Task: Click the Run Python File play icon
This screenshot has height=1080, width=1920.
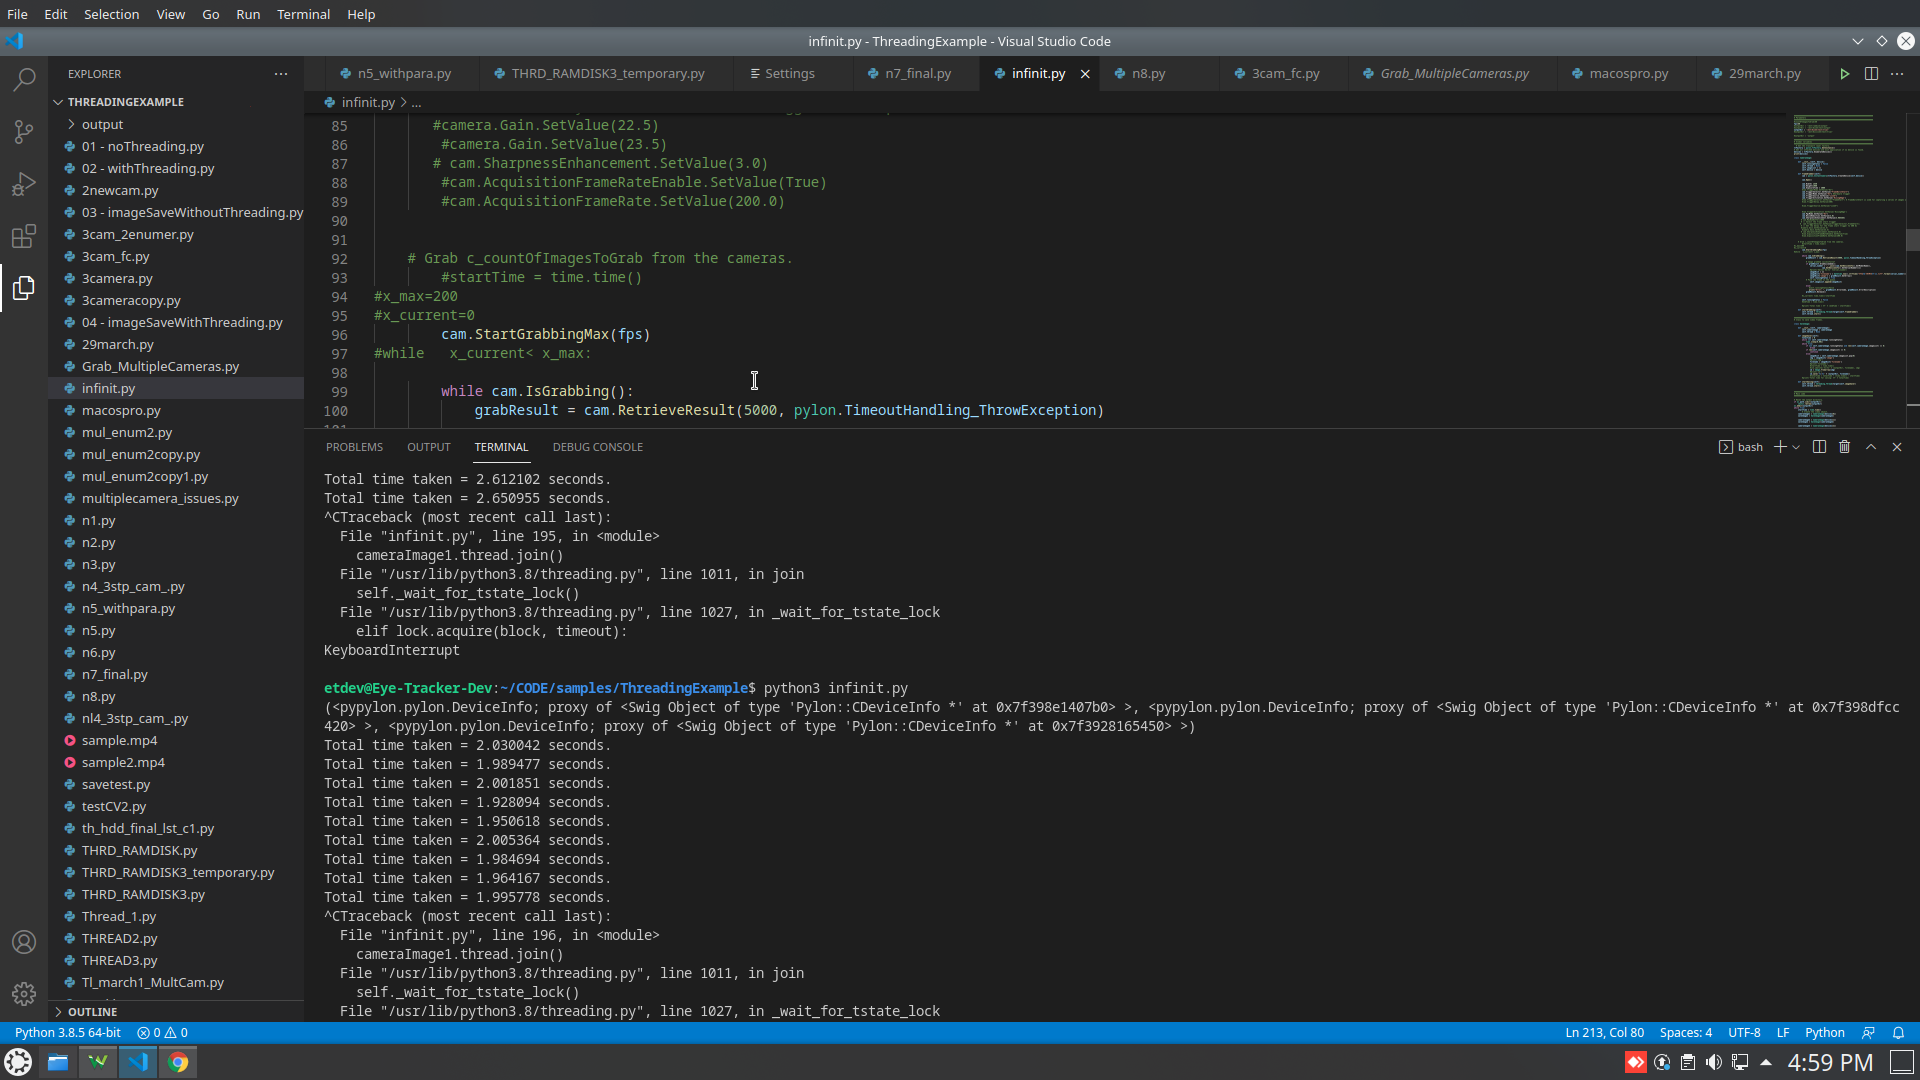Action: (1844, 74)
